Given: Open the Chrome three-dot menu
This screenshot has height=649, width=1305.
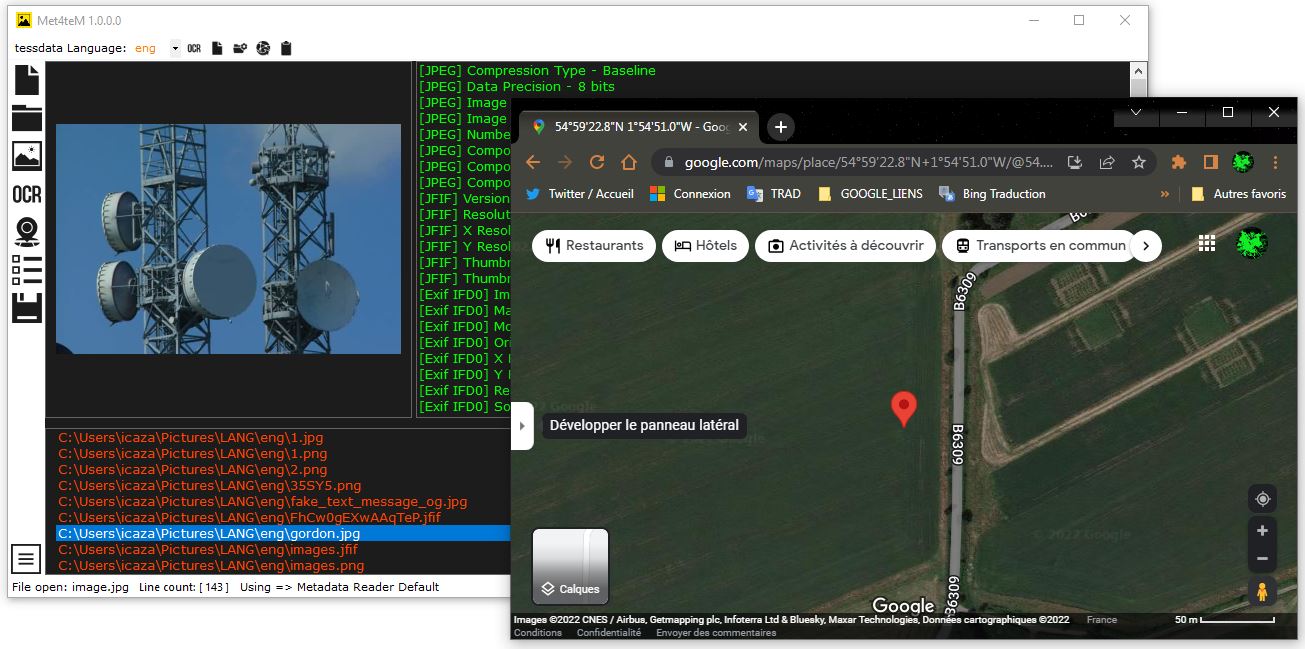Looking at the screenshot, I should [x=1275, y=162].
